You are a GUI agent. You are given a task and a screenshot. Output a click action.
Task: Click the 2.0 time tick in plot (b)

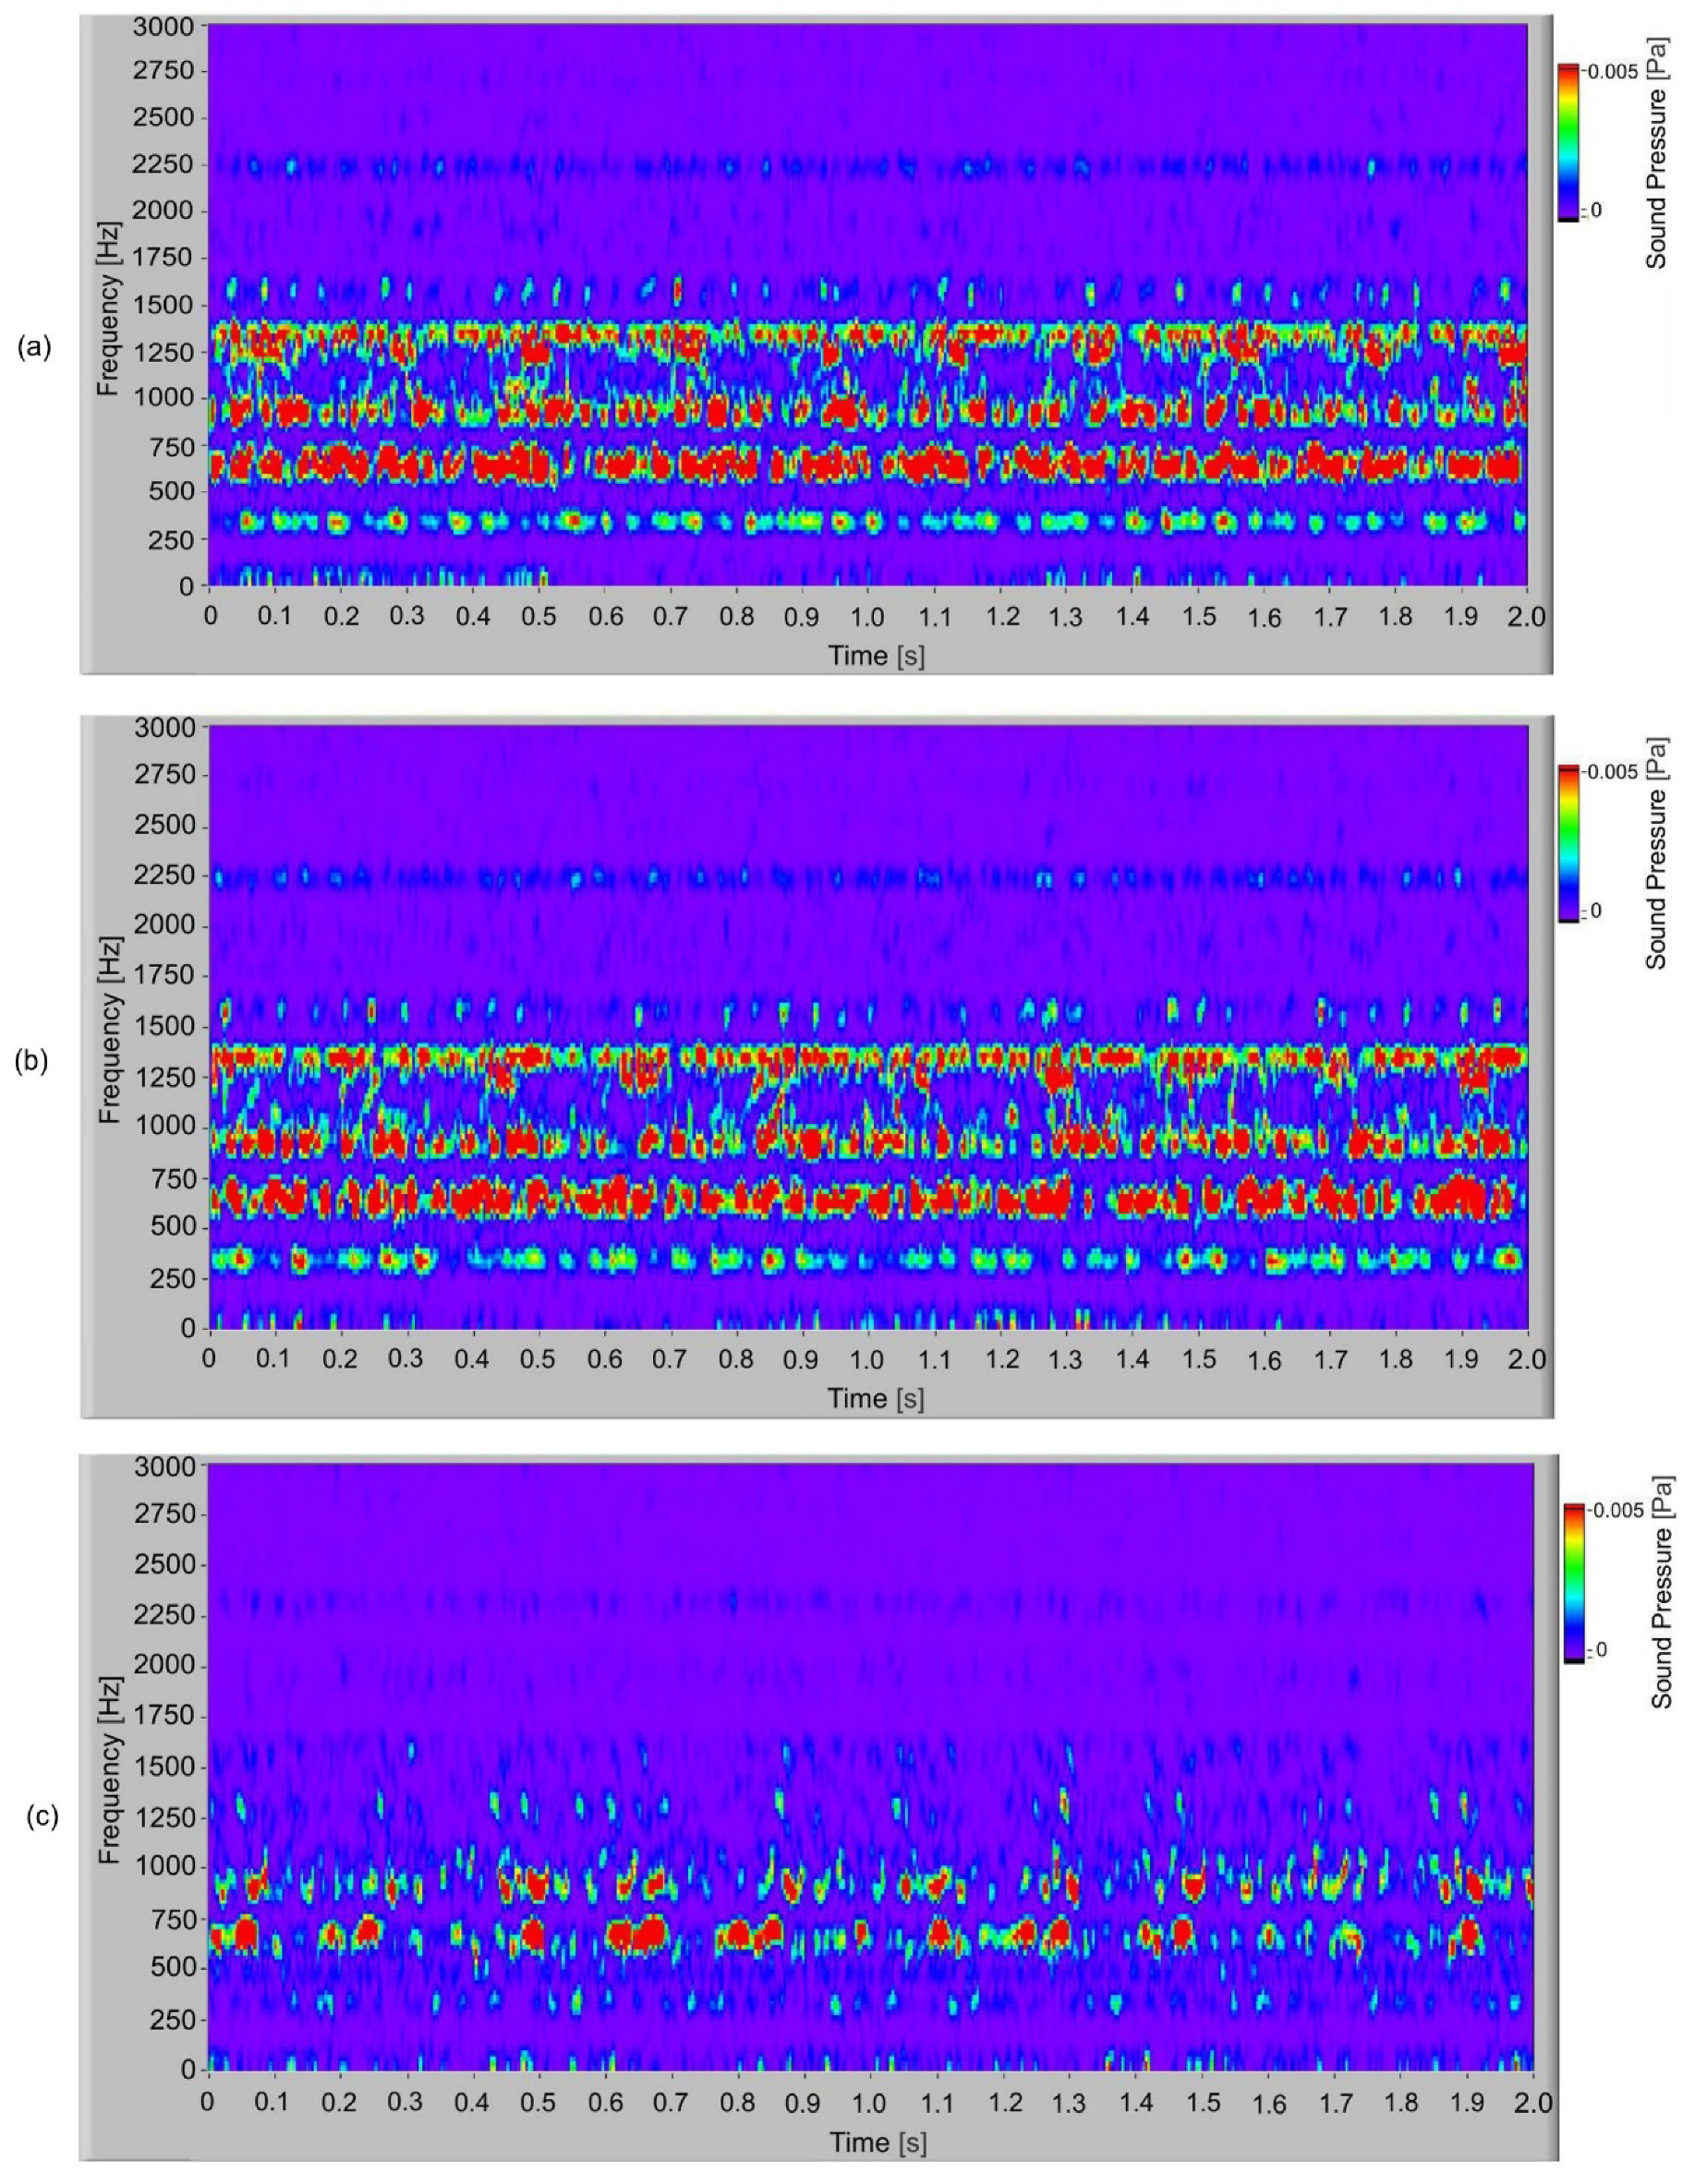(1525, 1358)
